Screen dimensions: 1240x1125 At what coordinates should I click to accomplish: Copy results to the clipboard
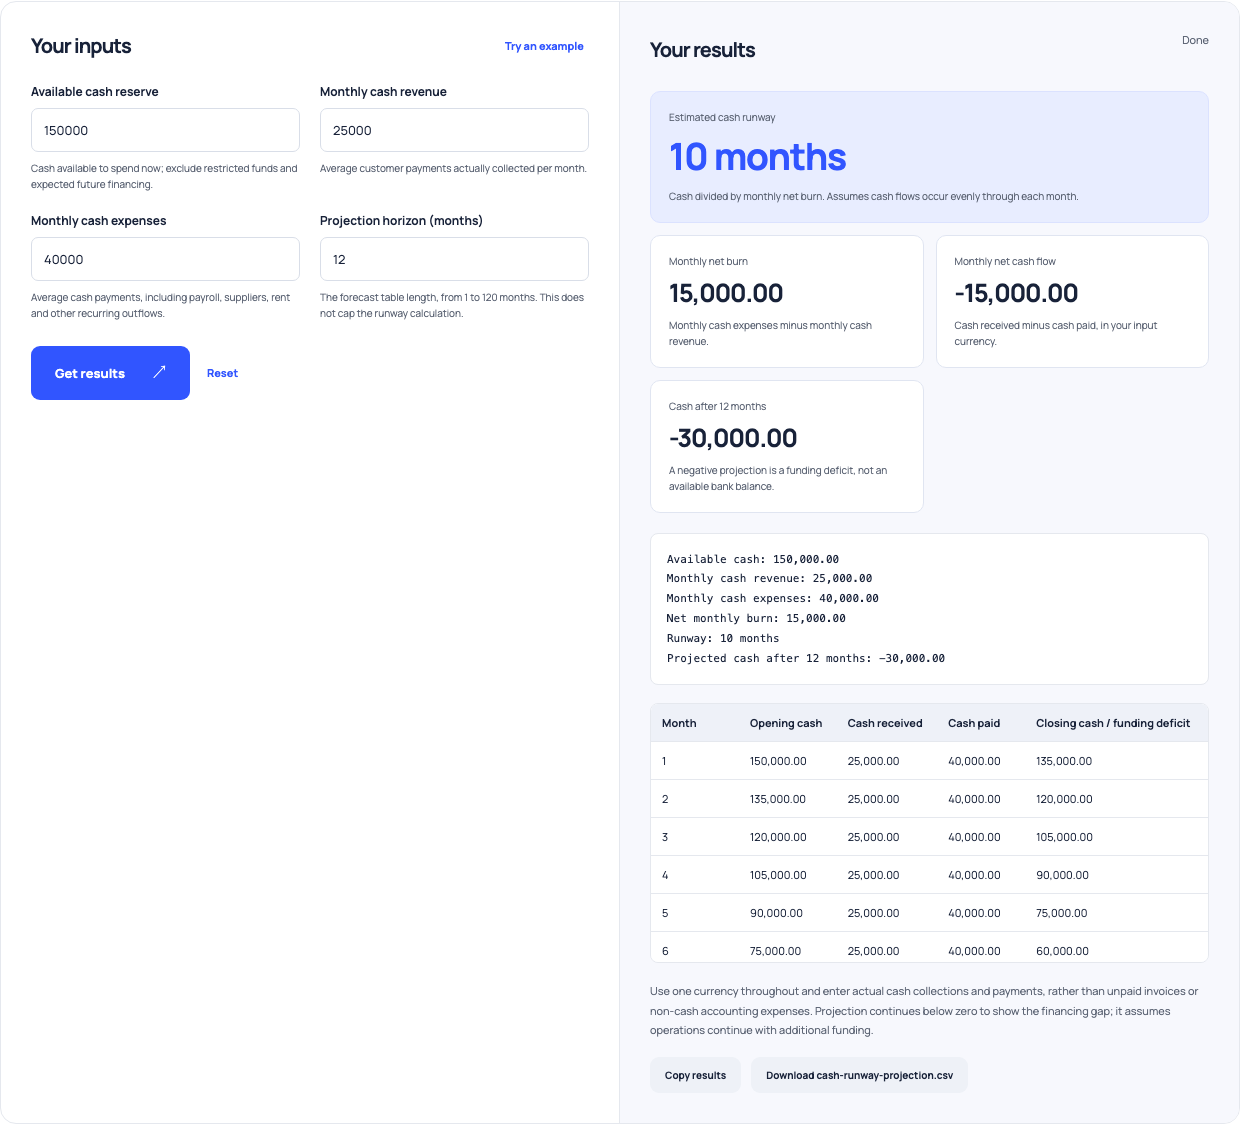[695, 1075]
